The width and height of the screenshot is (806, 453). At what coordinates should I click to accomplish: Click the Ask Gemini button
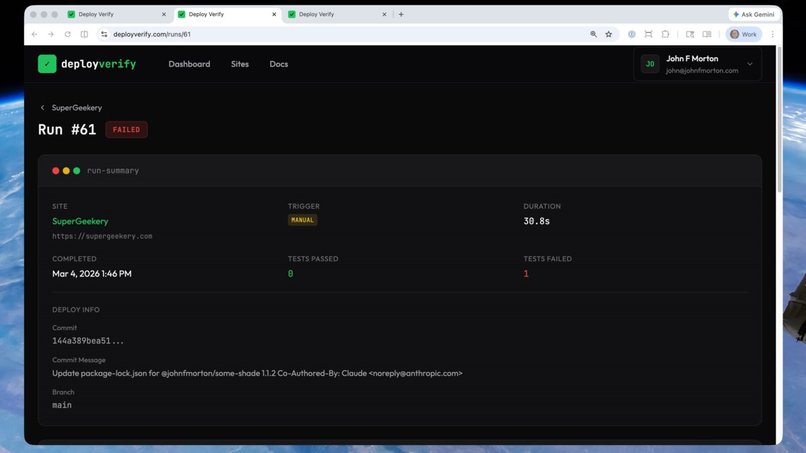tap(754, 14)
